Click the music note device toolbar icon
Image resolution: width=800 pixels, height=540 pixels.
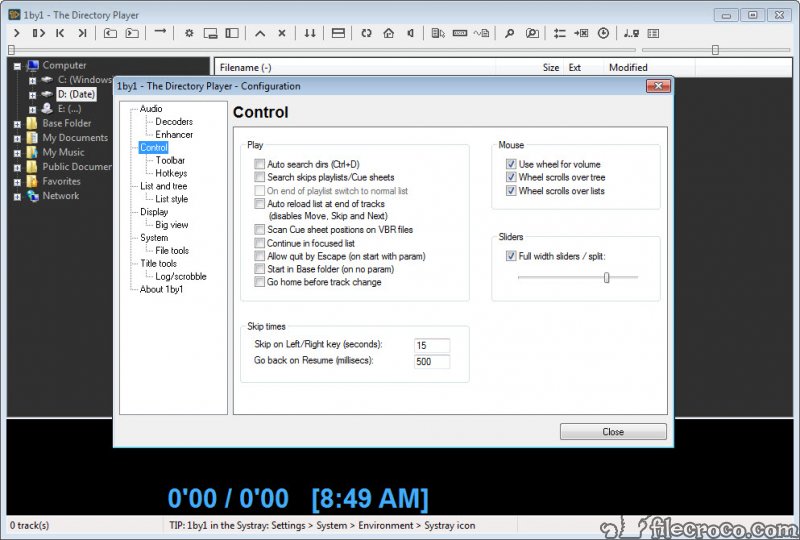(x=631, y=33)
